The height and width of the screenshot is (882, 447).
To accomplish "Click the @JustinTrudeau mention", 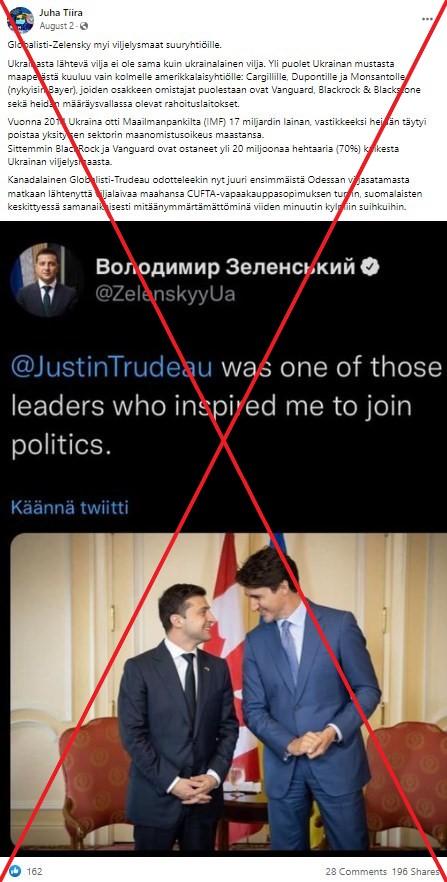I will [x=112, y=368].
